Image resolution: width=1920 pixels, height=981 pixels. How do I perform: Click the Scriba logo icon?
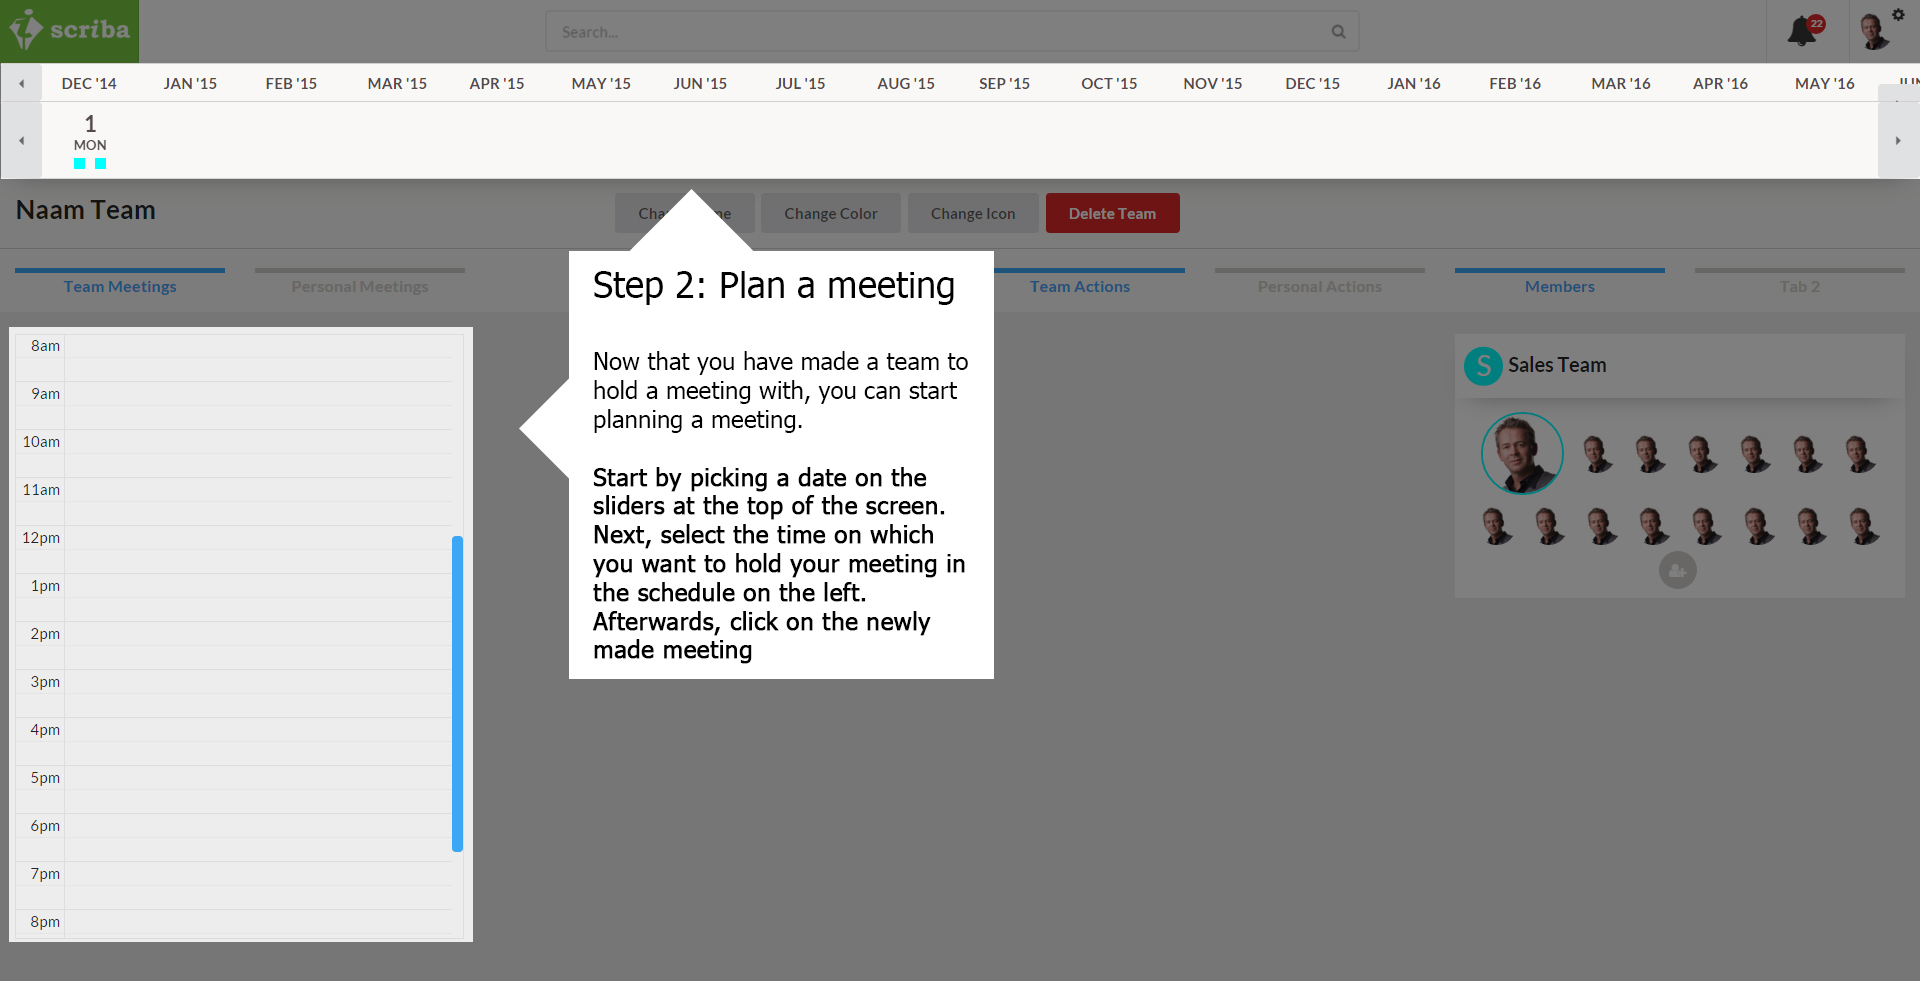(x=27, y=30)
